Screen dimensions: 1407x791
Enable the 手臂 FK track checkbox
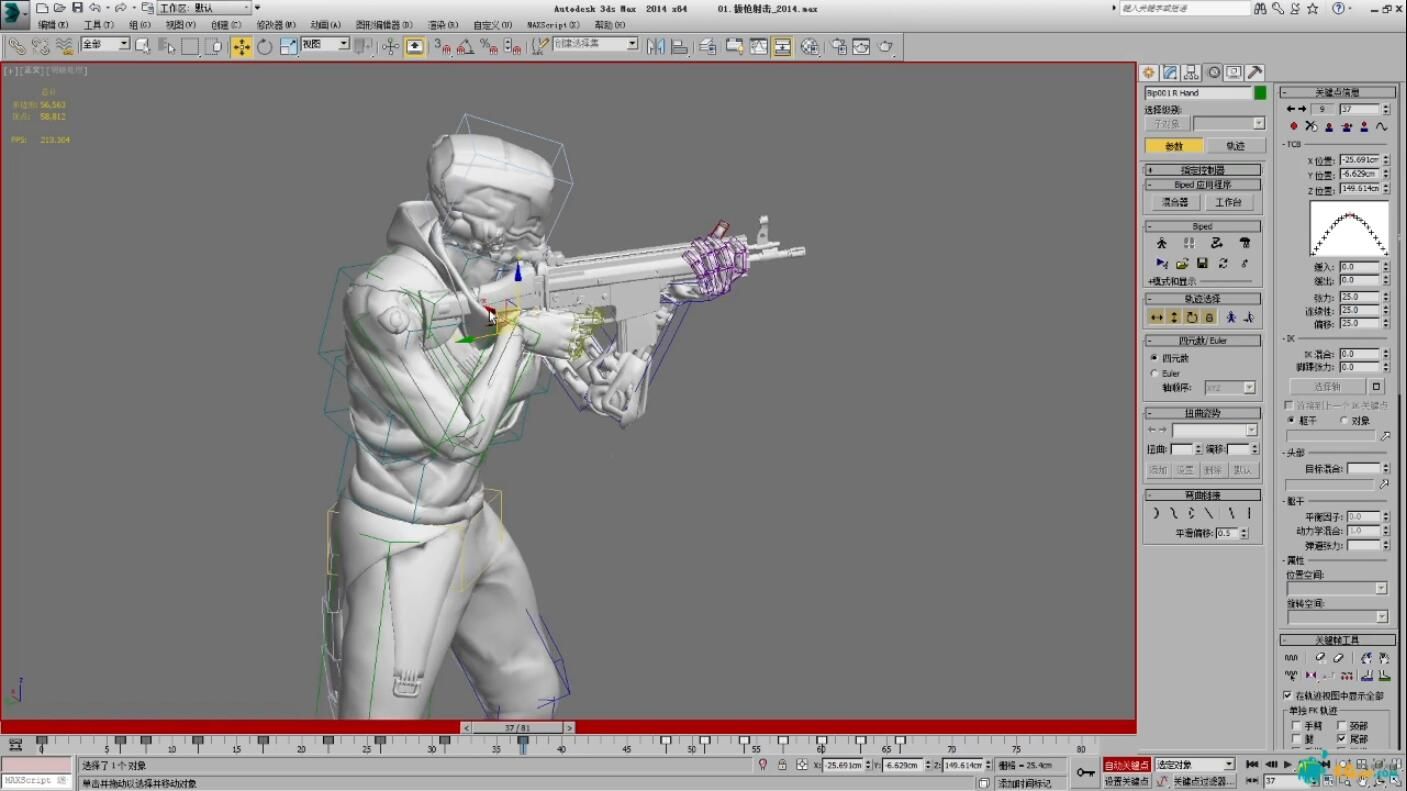1297,726
